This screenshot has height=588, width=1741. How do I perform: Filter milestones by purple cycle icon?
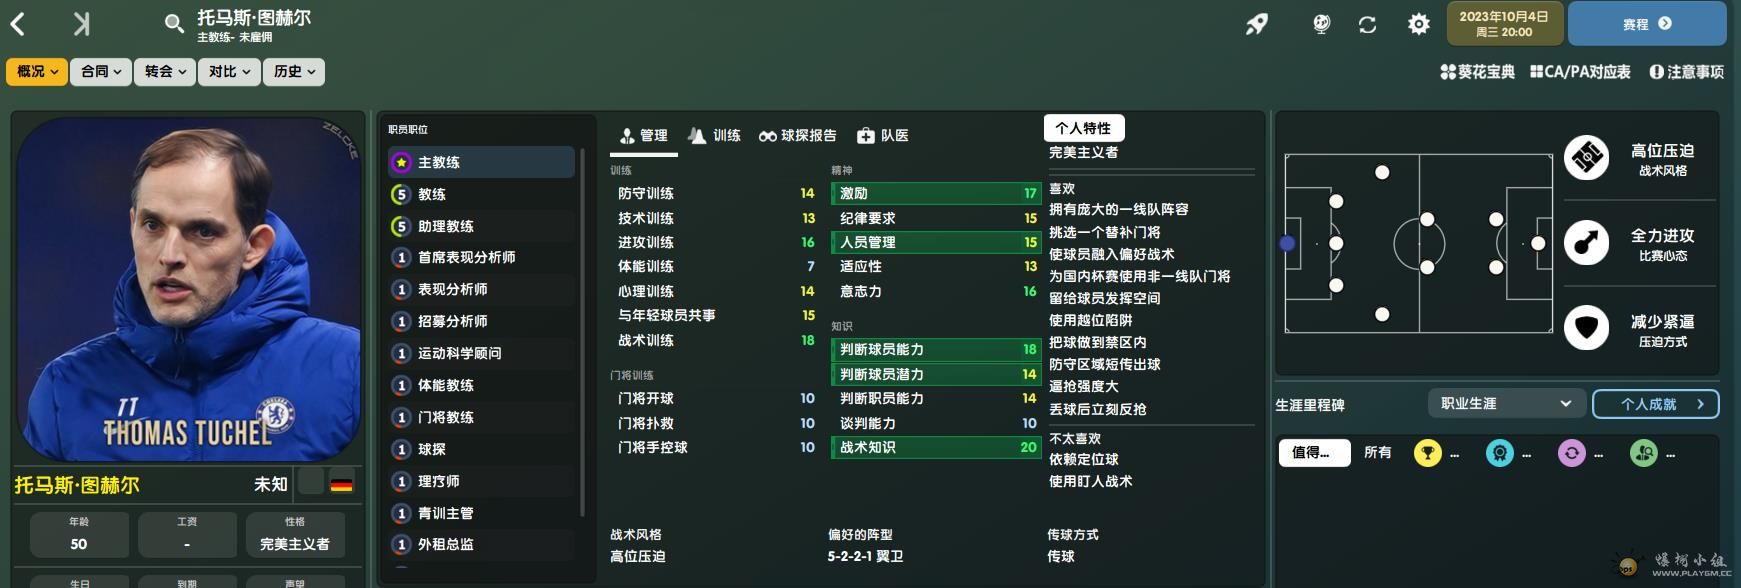click(x=1571, y=453)
